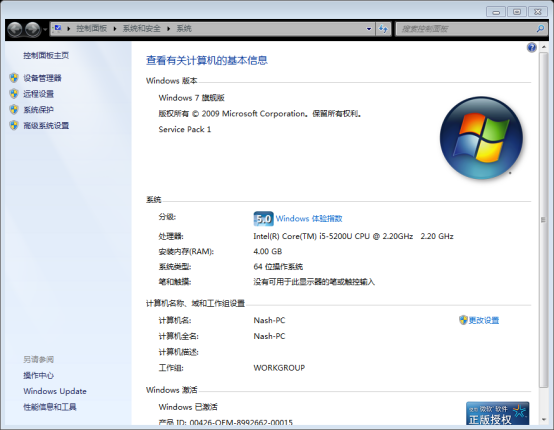Viewport: 554px width, 430px height.
Task: Expand the arrow after 系统和安全 breadcrumb
Action: pos(169,29)
